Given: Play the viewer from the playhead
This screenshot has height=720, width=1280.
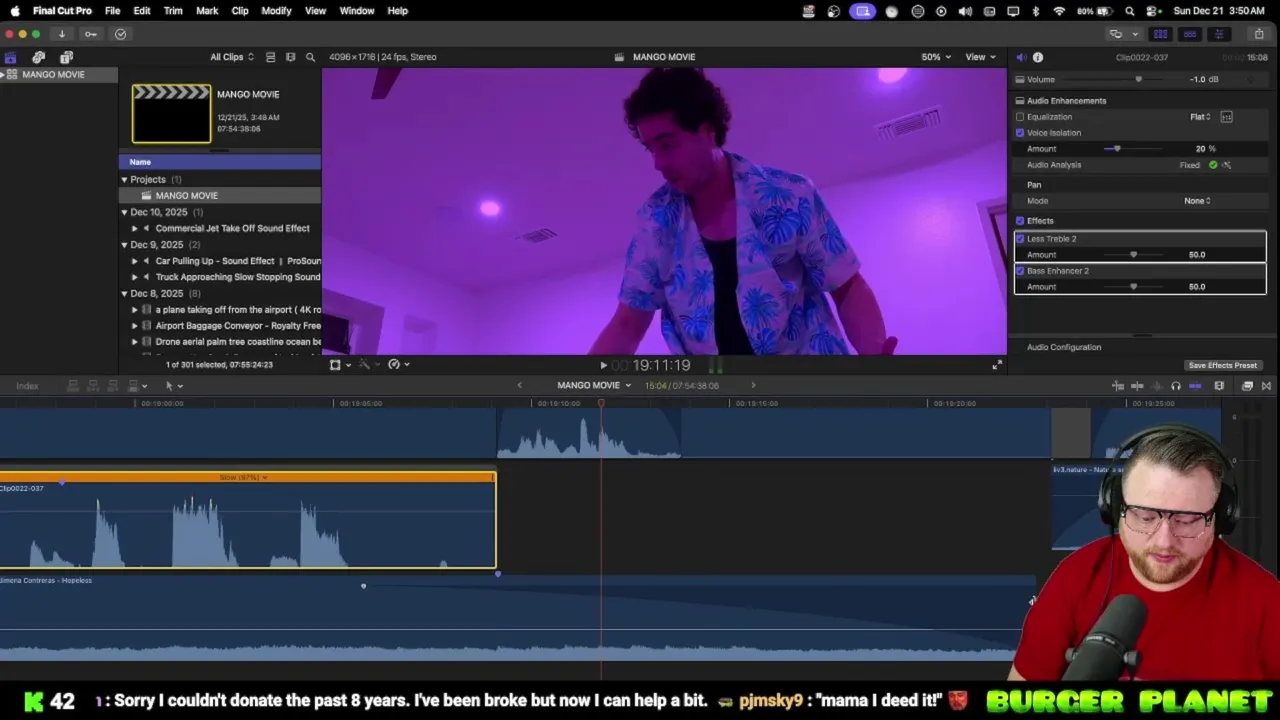Looking at the screenshot, I should (x=603, y=366).
